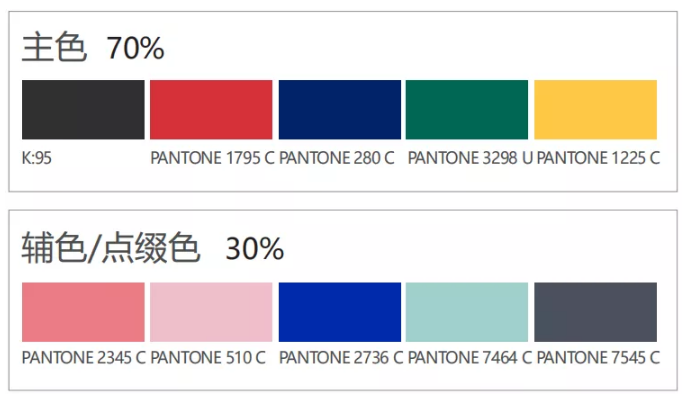Select the "PANTONE 1795 C" text label
Screen dimensions: 685x401
click(x=212, y=157)
